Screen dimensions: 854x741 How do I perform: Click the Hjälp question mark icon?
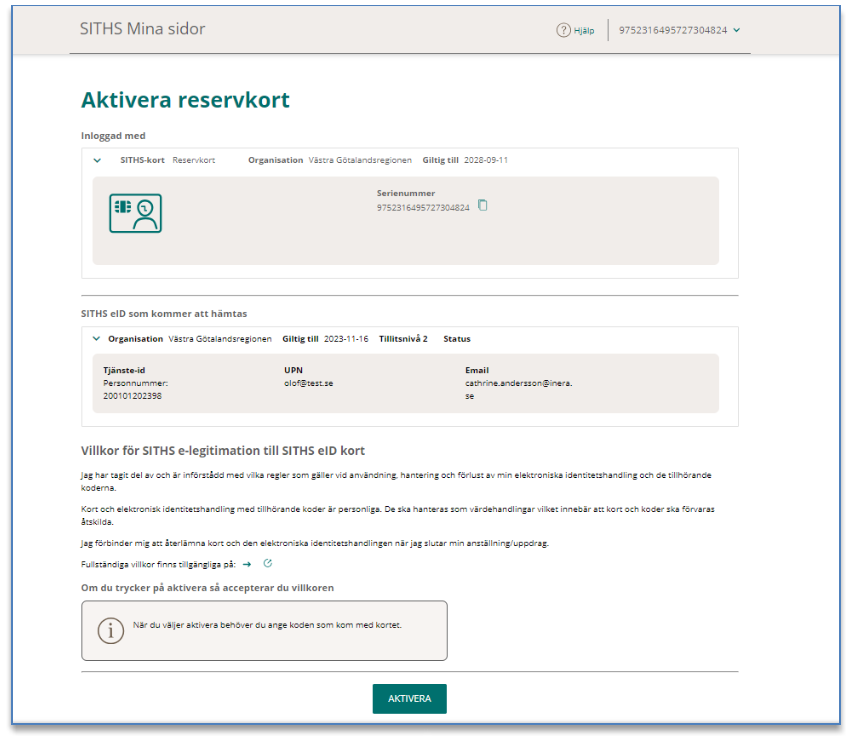pyautogui.click(x=563, y=30)
